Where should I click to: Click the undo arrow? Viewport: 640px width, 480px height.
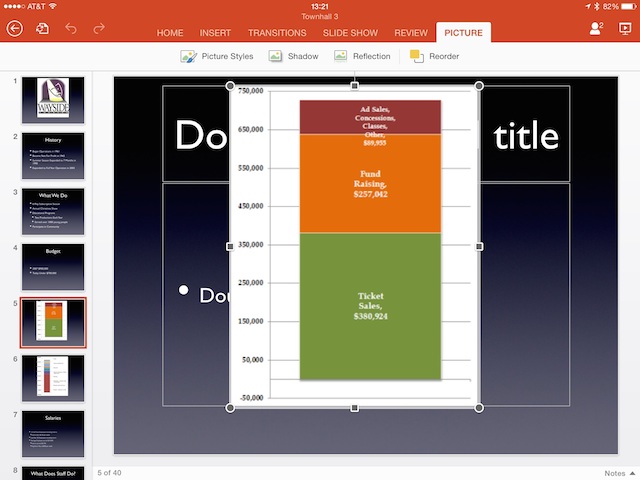(71, 28)
